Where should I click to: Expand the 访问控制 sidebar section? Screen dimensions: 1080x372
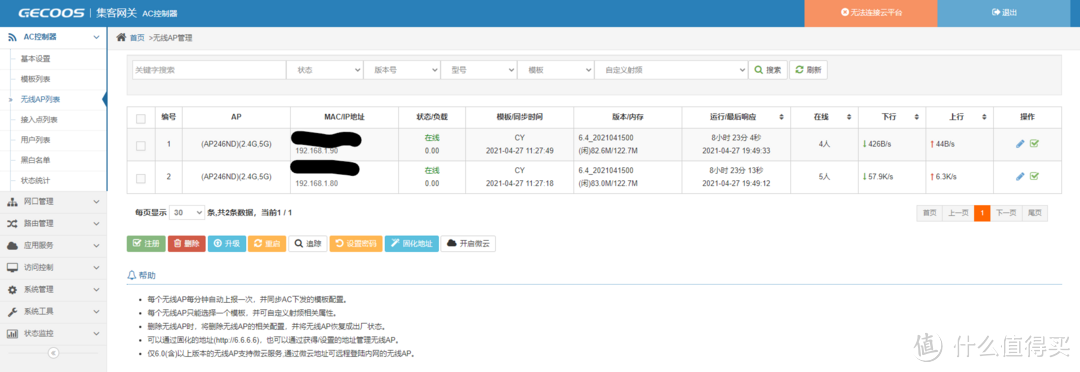click(96, 267)
